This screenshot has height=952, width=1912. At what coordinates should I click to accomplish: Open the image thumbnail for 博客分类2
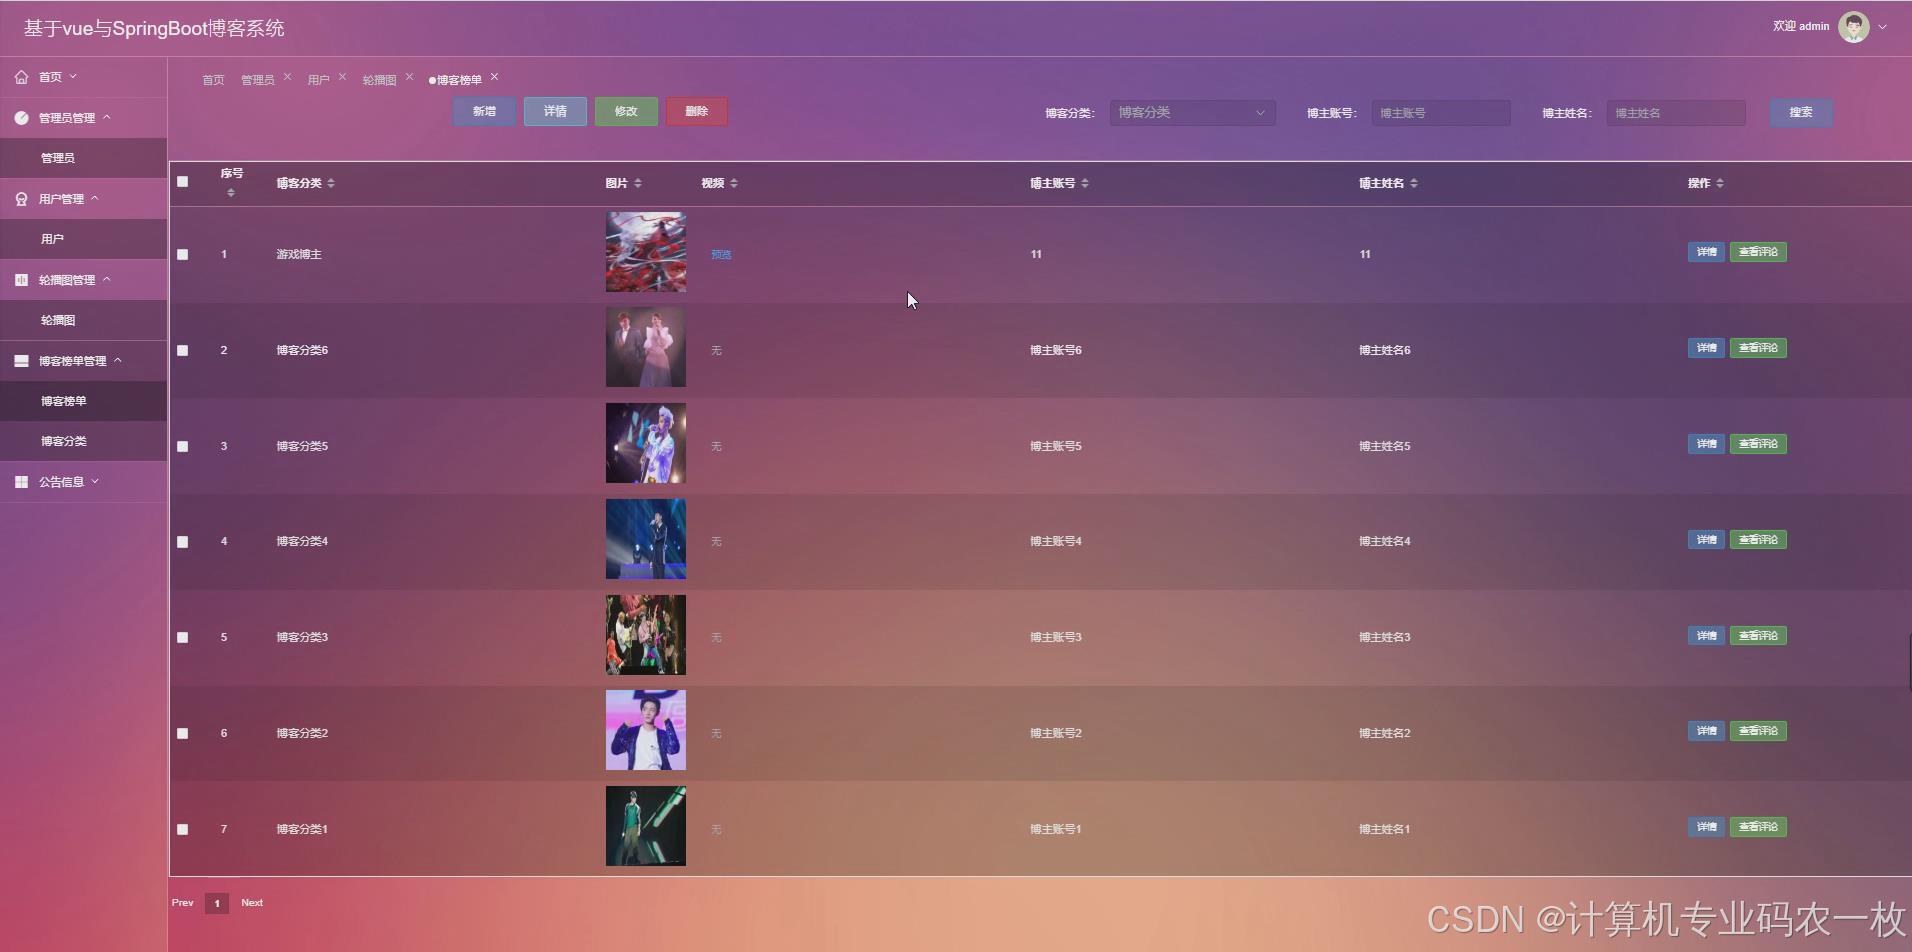pyautogui.click(x=646, y=730)
